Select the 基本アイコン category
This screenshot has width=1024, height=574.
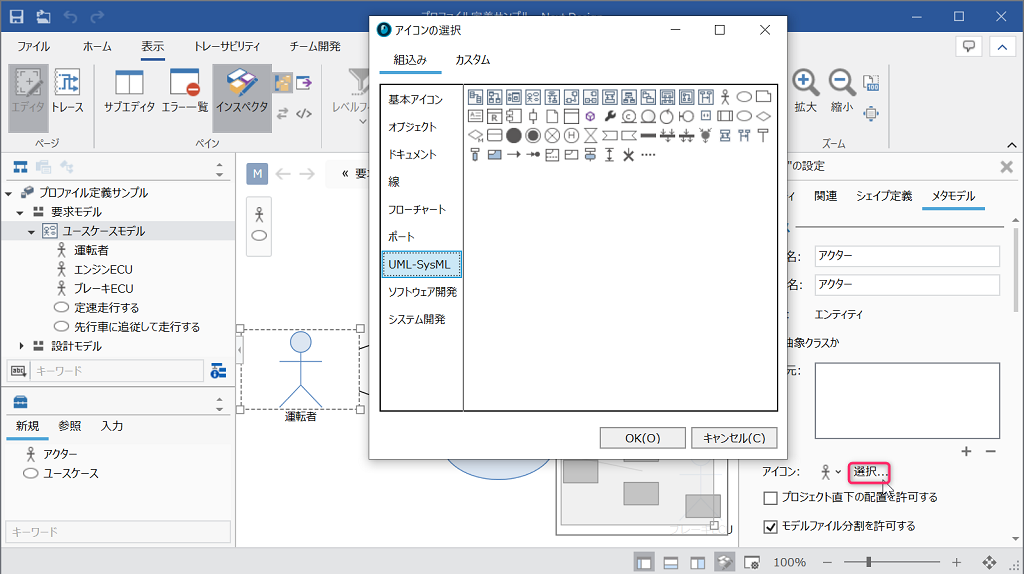(415, 99)
